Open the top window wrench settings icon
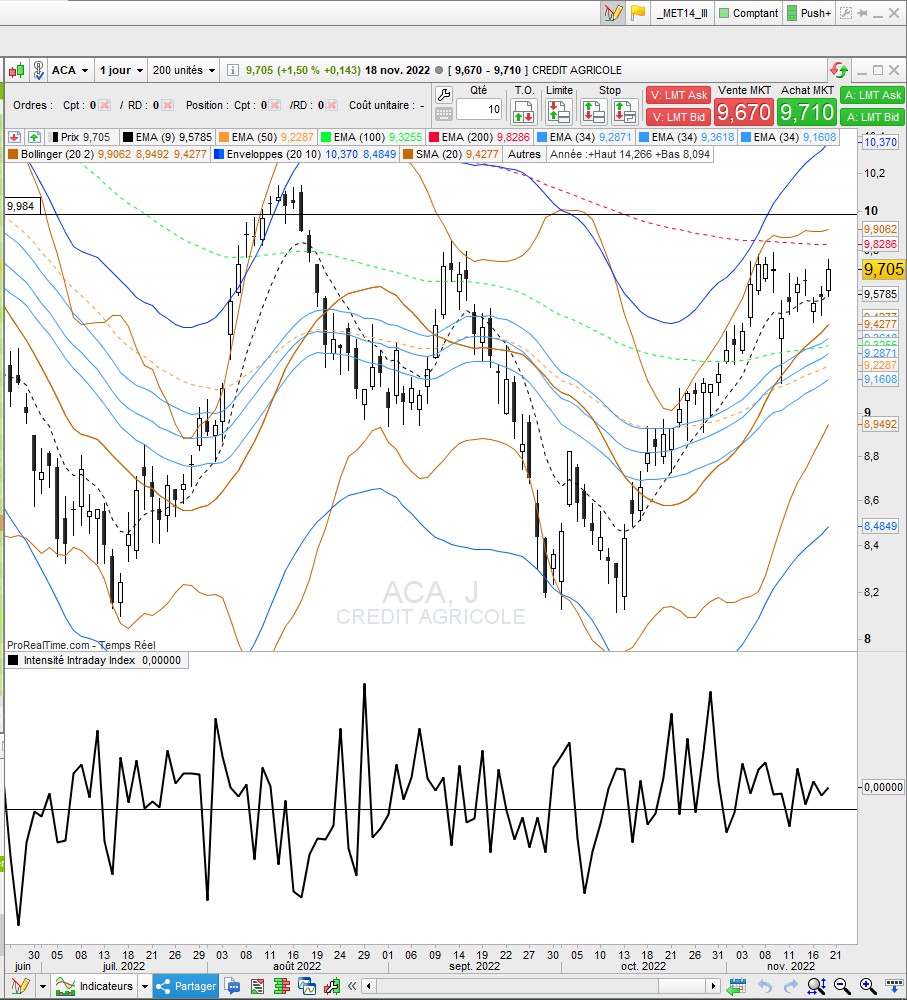This screenshot has height=1000, width=907. pos(846,13)
